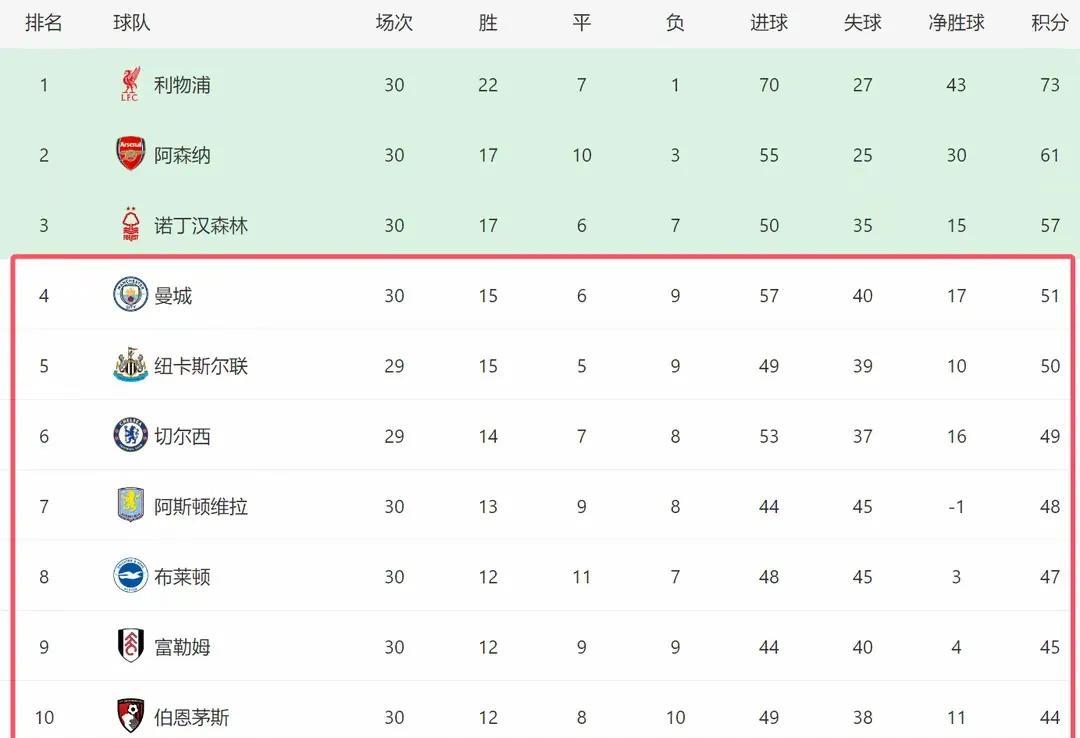Open the 曼城 team link

pos(173,296)
